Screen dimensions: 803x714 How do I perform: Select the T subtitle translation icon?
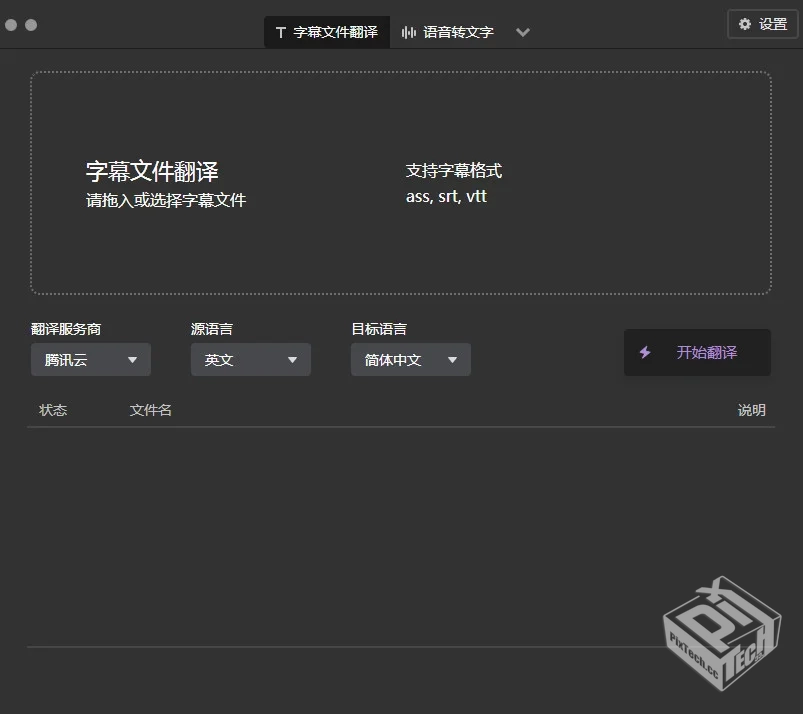tap(279, 31)
